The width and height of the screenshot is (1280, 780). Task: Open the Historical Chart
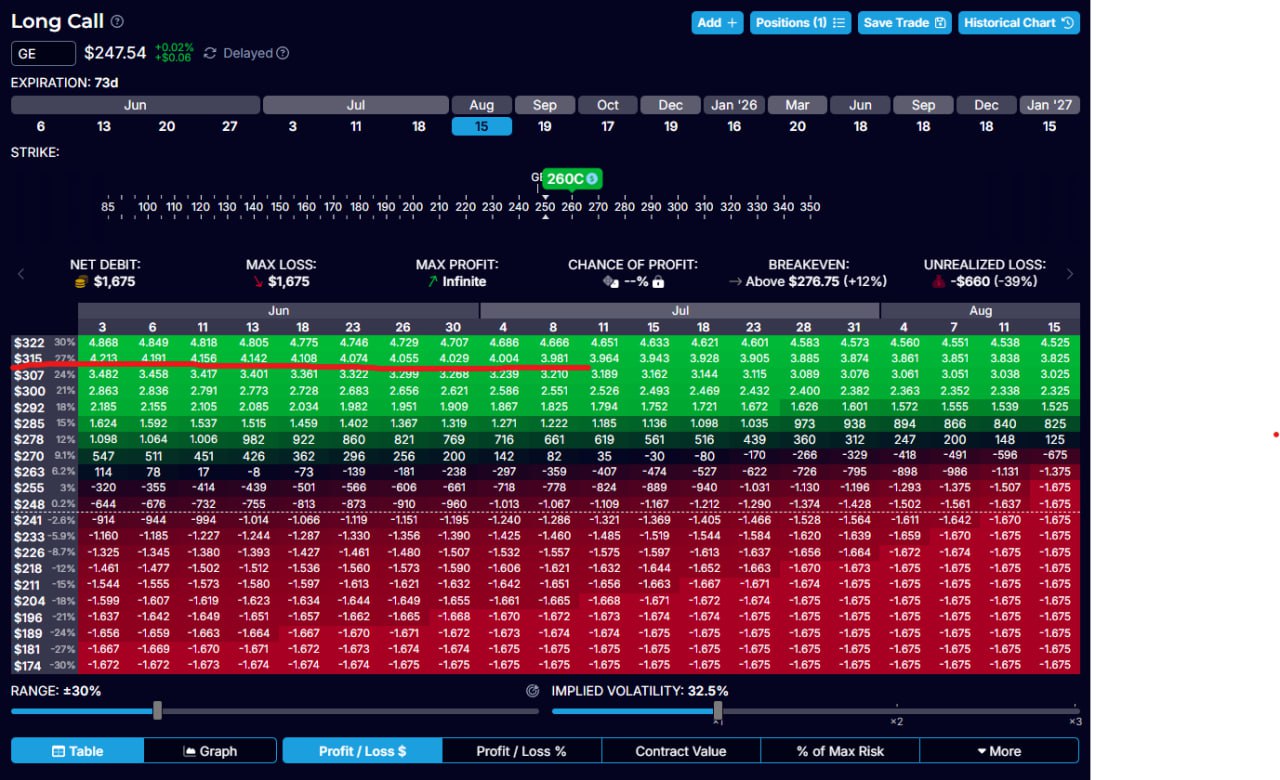[1018, 23]
